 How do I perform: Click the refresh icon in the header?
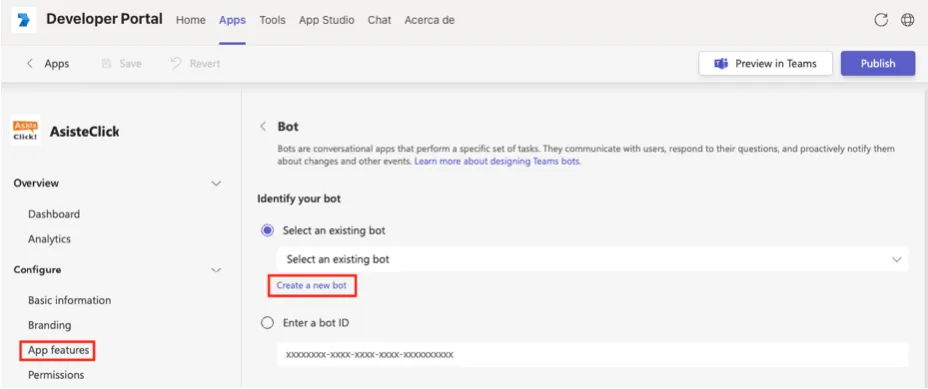(x=881, y=20)
